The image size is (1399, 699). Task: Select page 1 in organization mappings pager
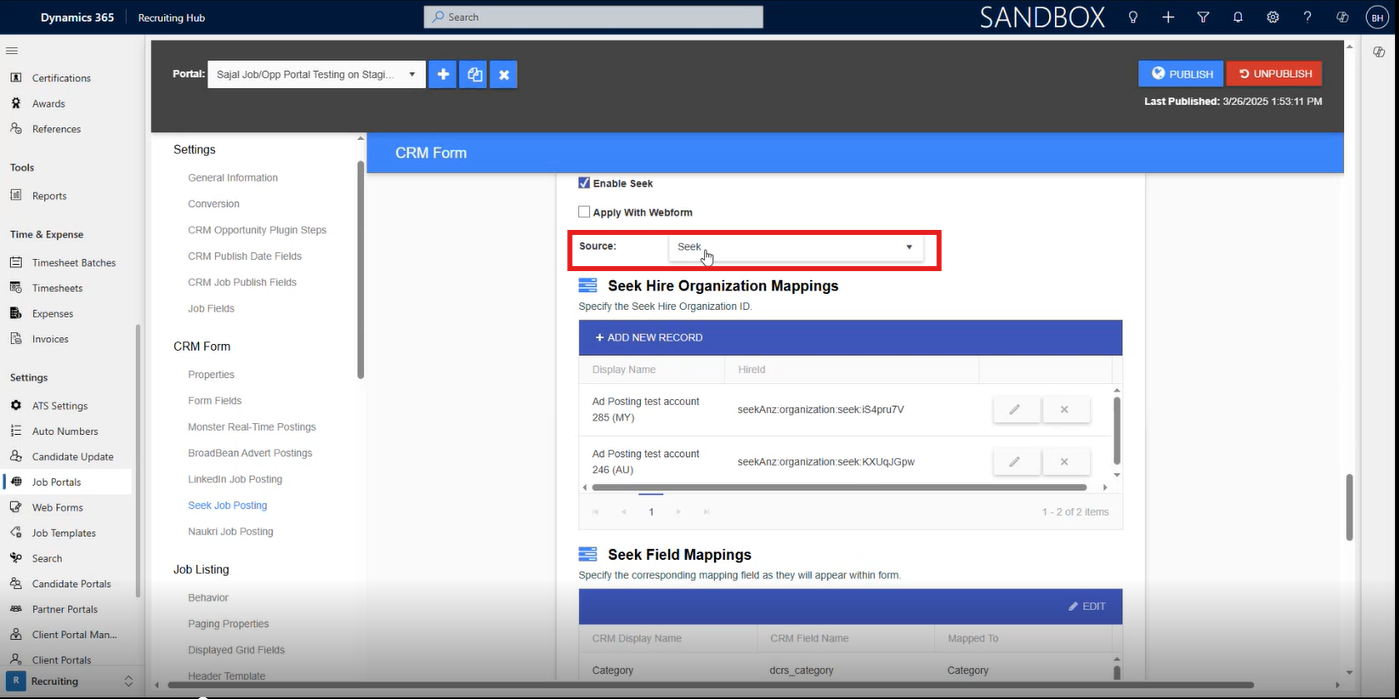pyautogui.click(x=651, y=512)
